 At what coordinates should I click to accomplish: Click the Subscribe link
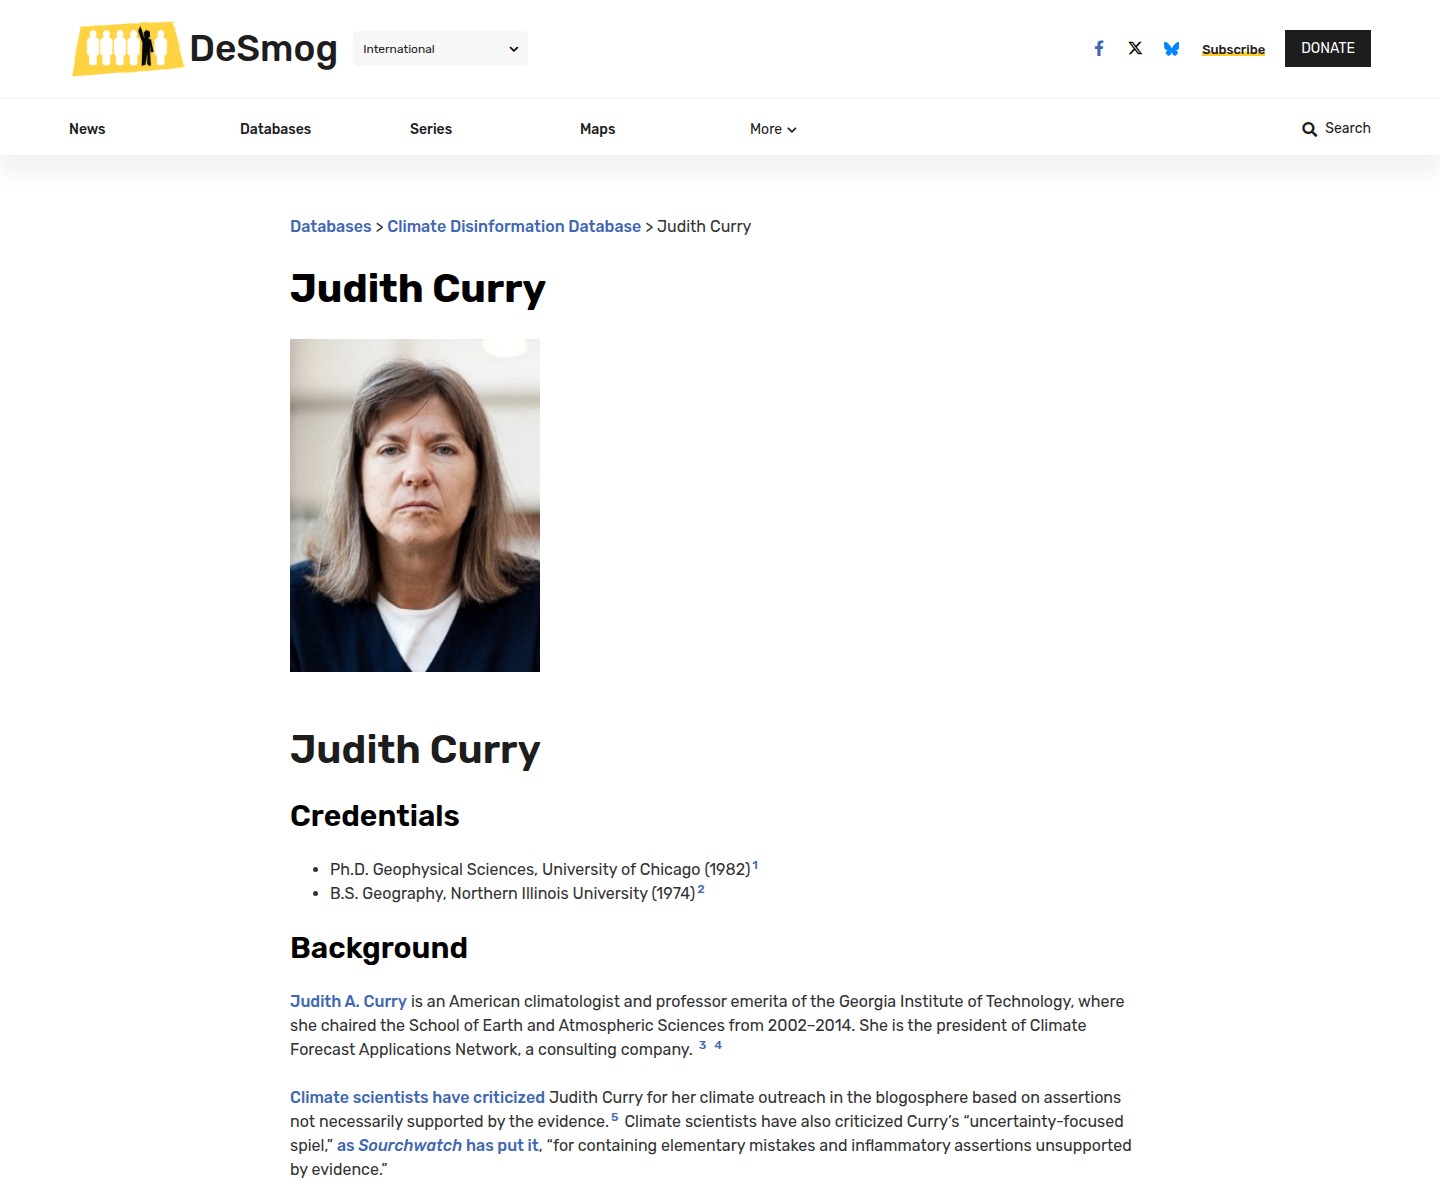click(x=1233, y=49)
